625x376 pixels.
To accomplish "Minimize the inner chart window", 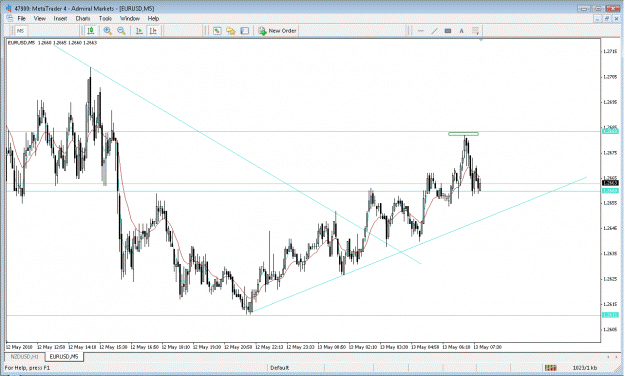I will coord(597,18).
